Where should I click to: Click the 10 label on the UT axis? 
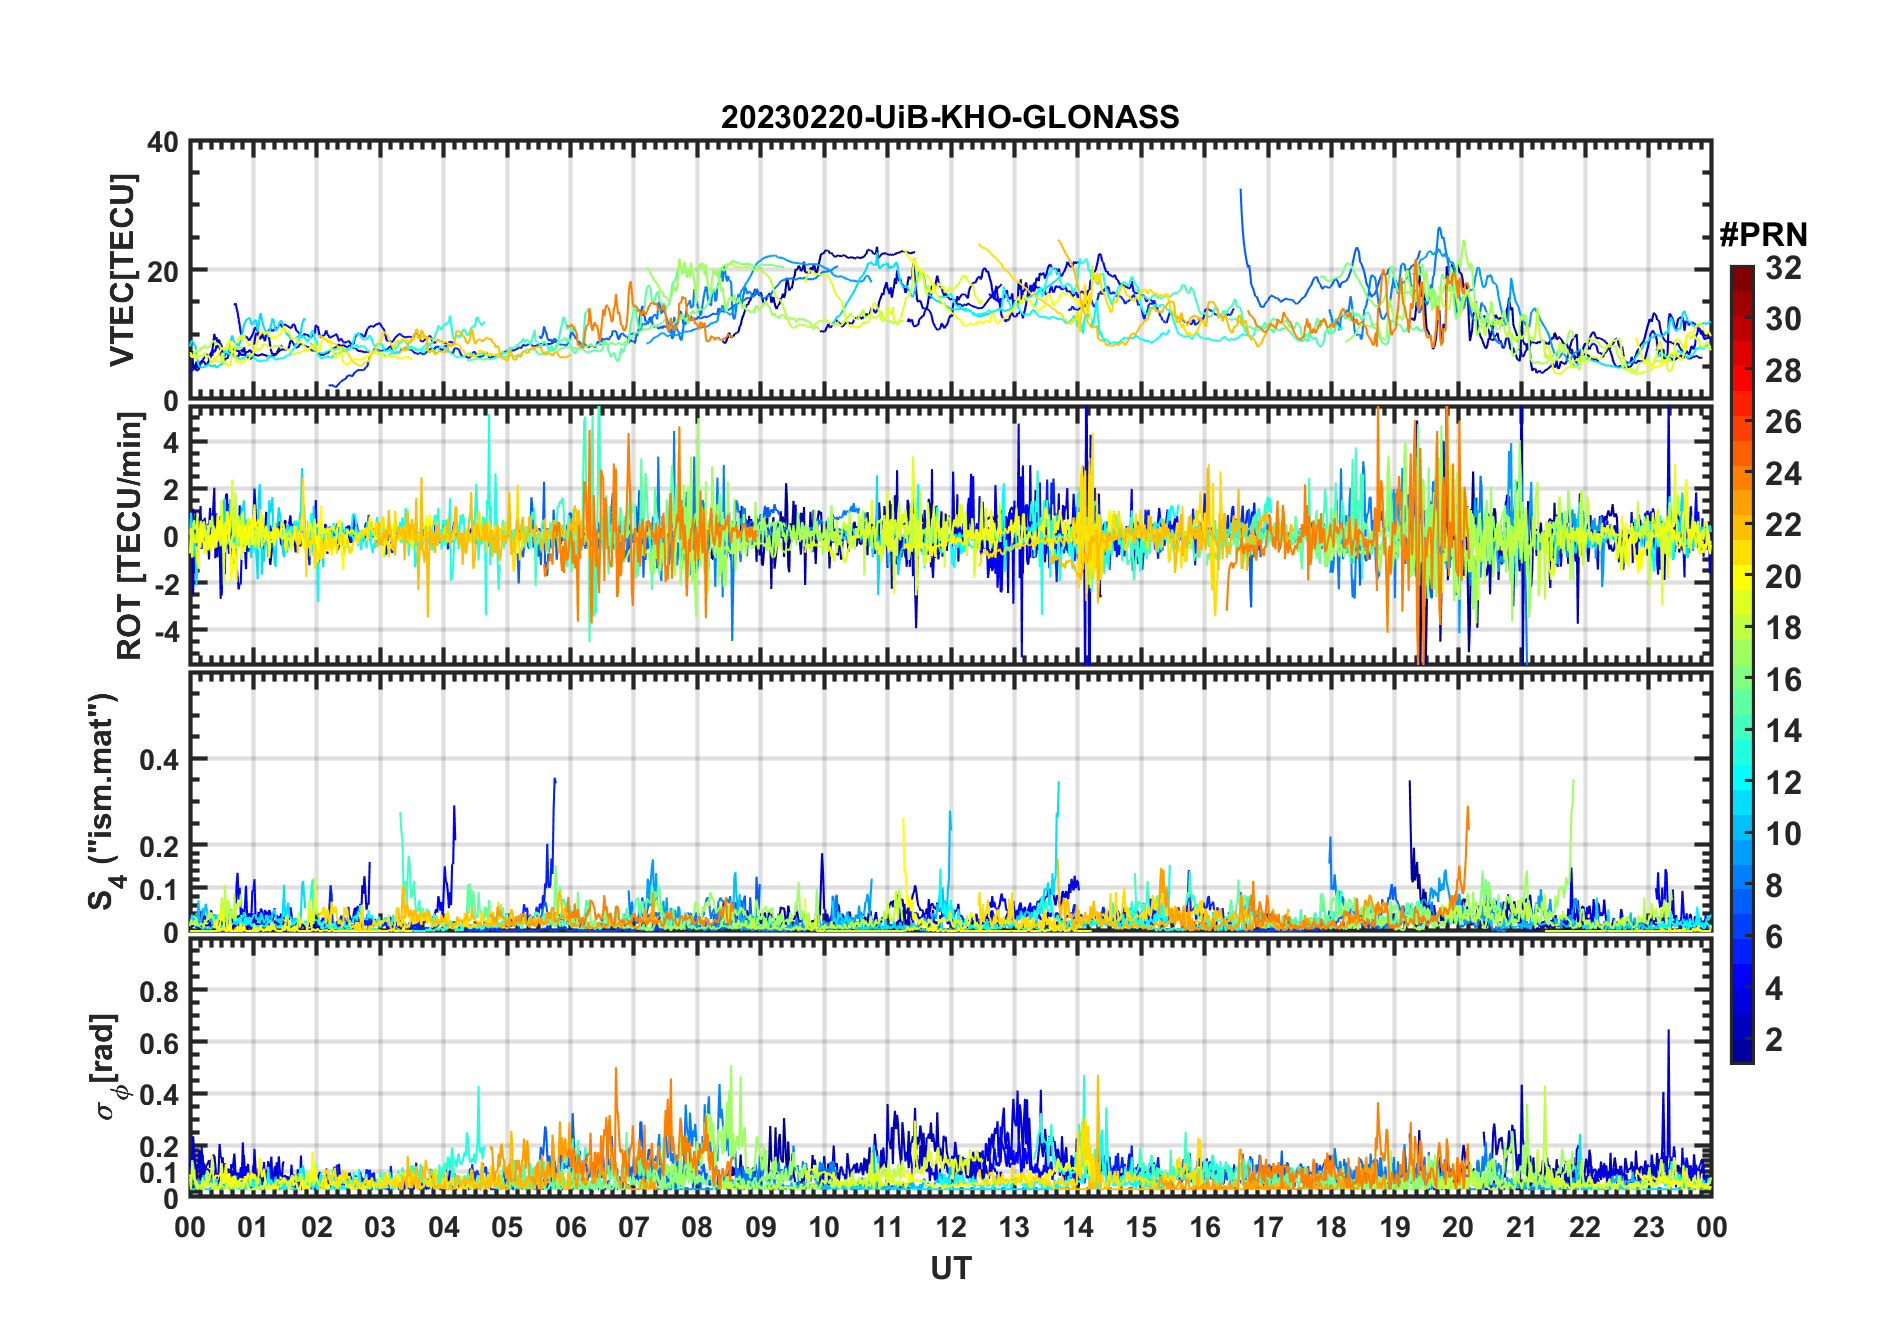(824, 1227)
